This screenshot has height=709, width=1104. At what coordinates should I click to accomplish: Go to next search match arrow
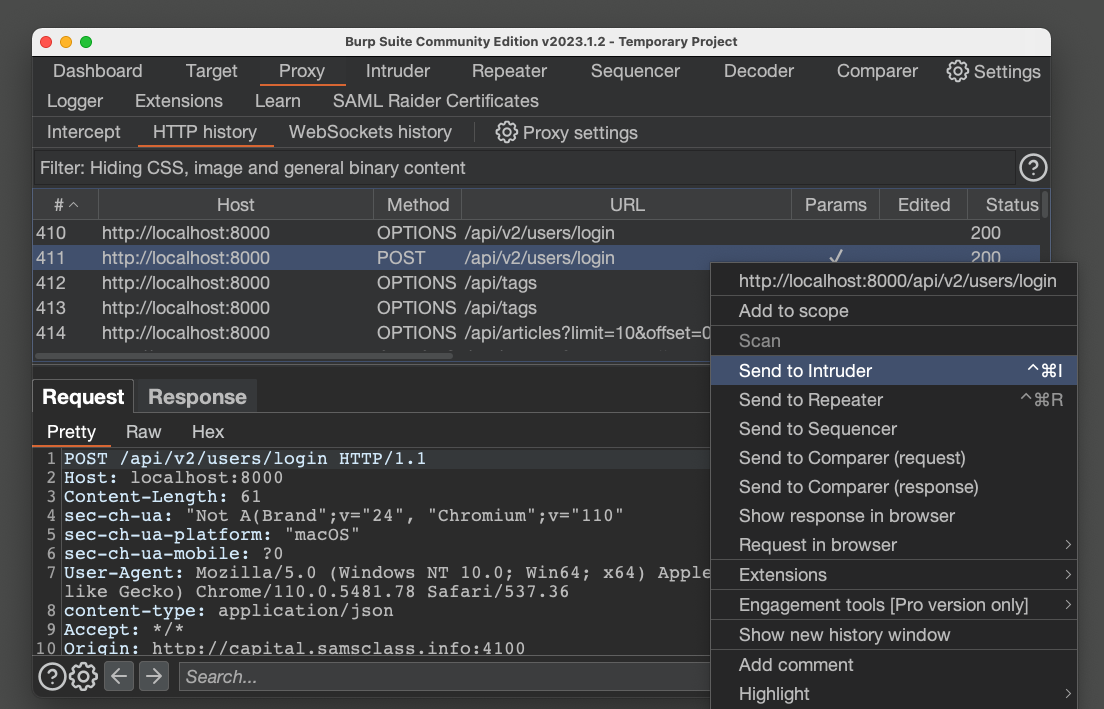click(x=153, y=677)
